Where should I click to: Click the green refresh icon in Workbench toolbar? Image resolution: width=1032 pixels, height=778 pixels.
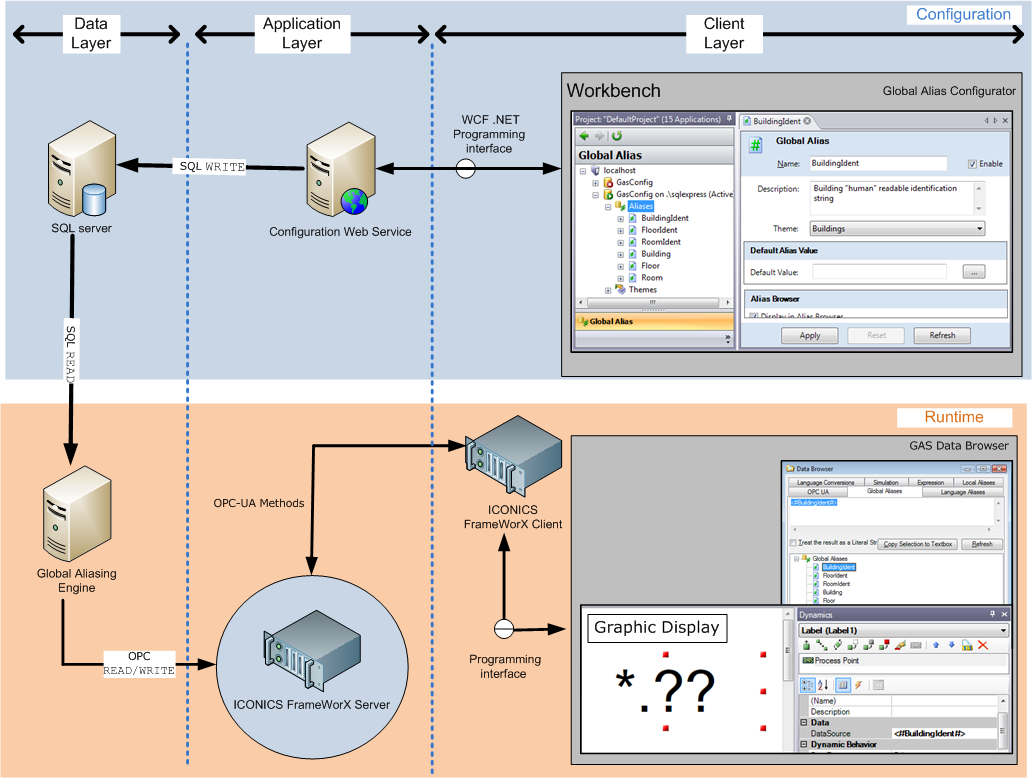point(617,137)
